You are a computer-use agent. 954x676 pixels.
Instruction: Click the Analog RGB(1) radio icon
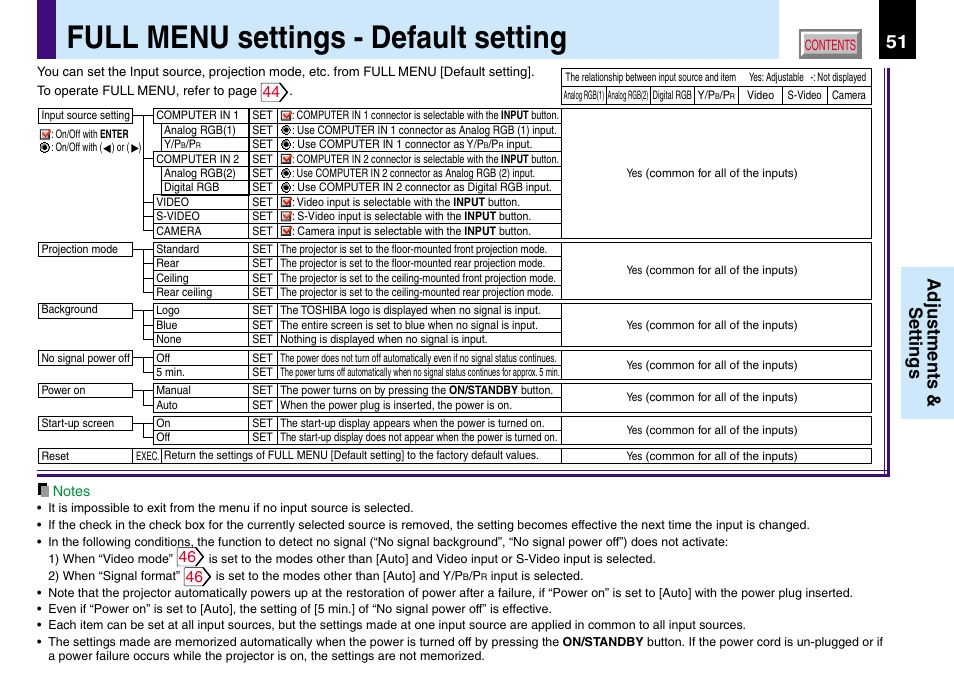click(x=286, y=130)
